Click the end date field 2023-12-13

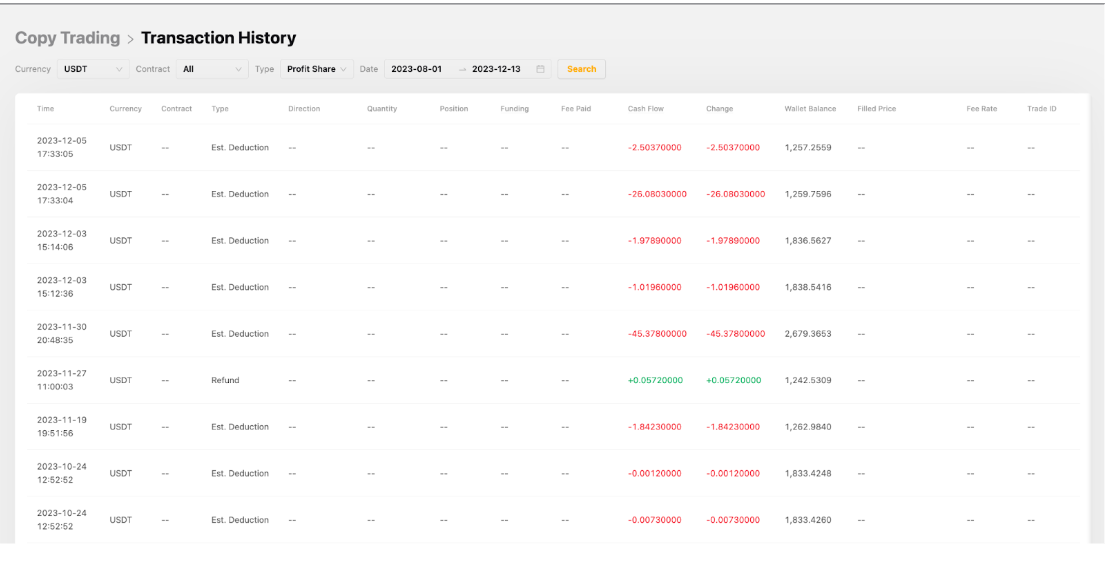pyautogui.click(x=496, y=69)
